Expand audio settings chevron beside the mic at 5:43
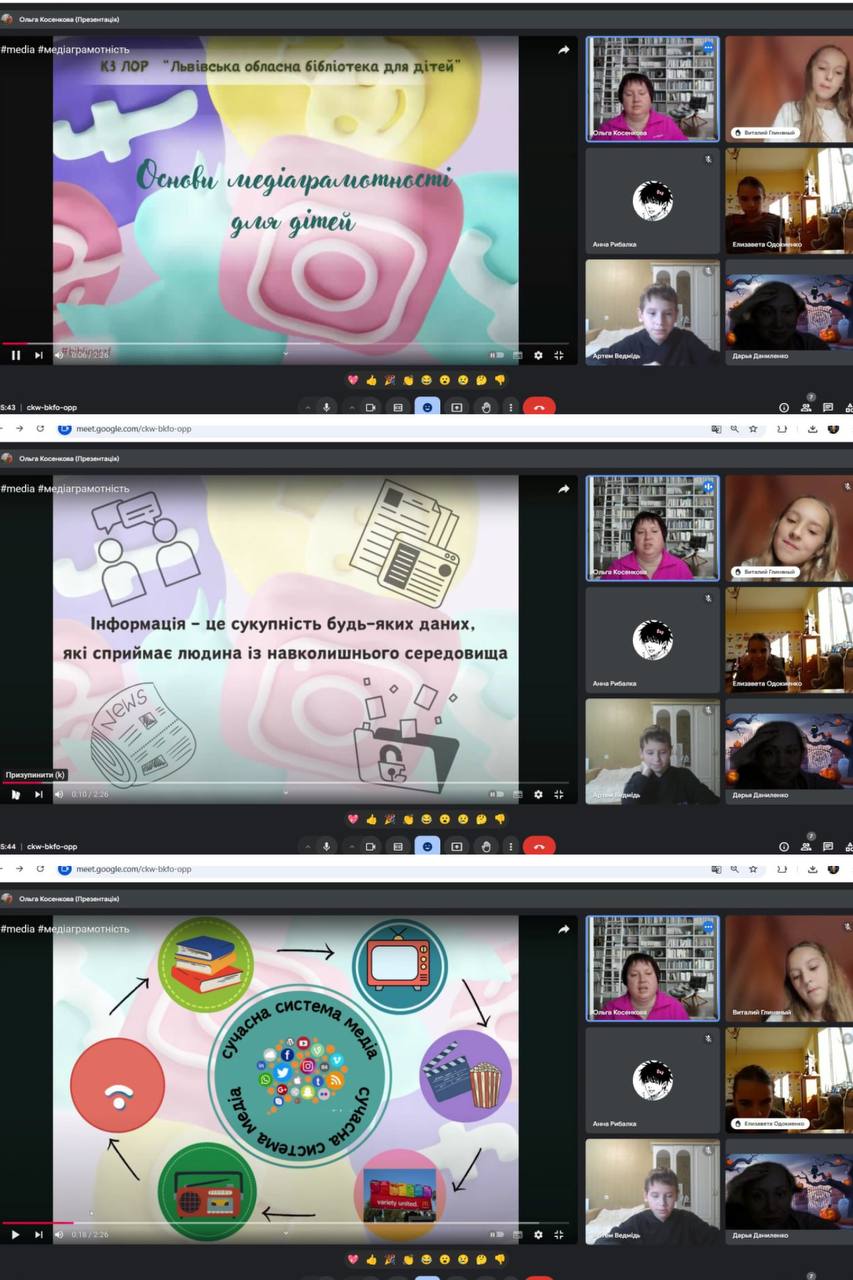853x1280 pixels. [307, 407]
